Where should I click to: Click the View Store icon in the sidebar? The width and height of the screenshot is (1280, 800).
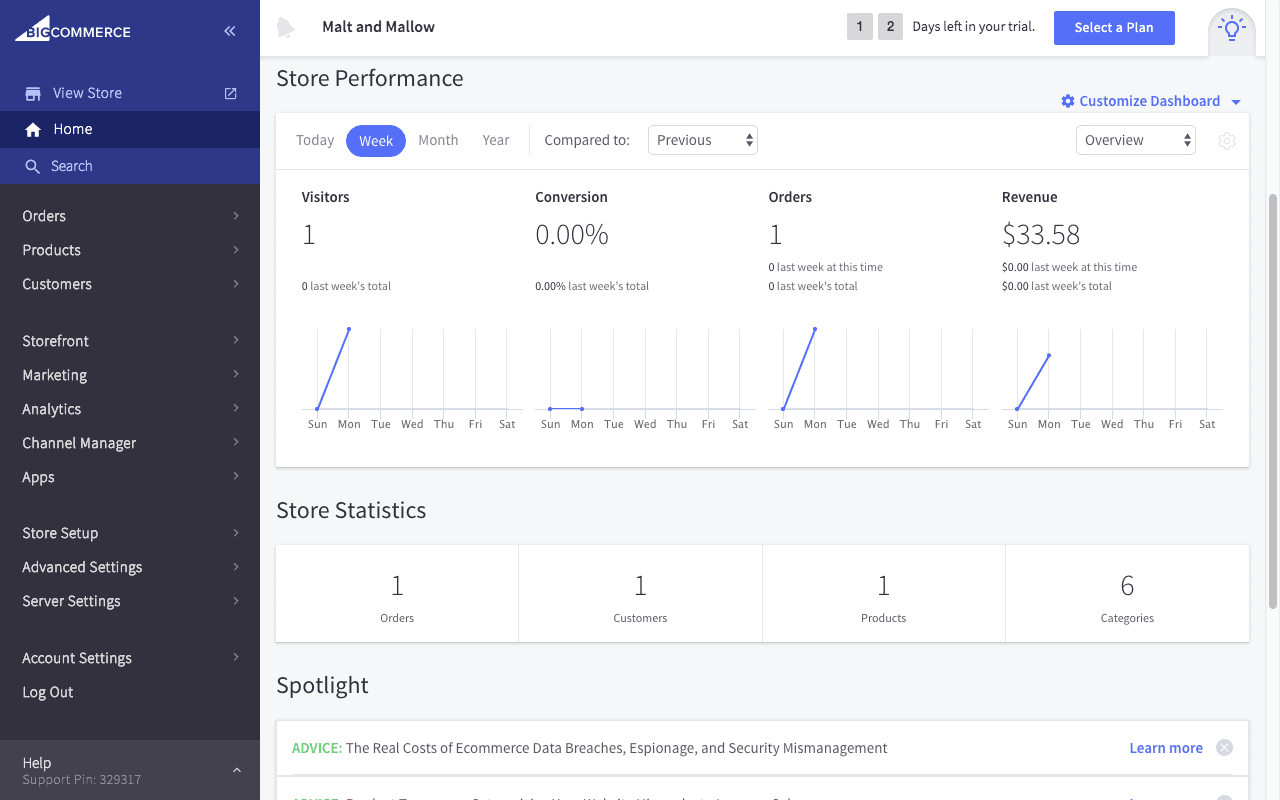33,92
